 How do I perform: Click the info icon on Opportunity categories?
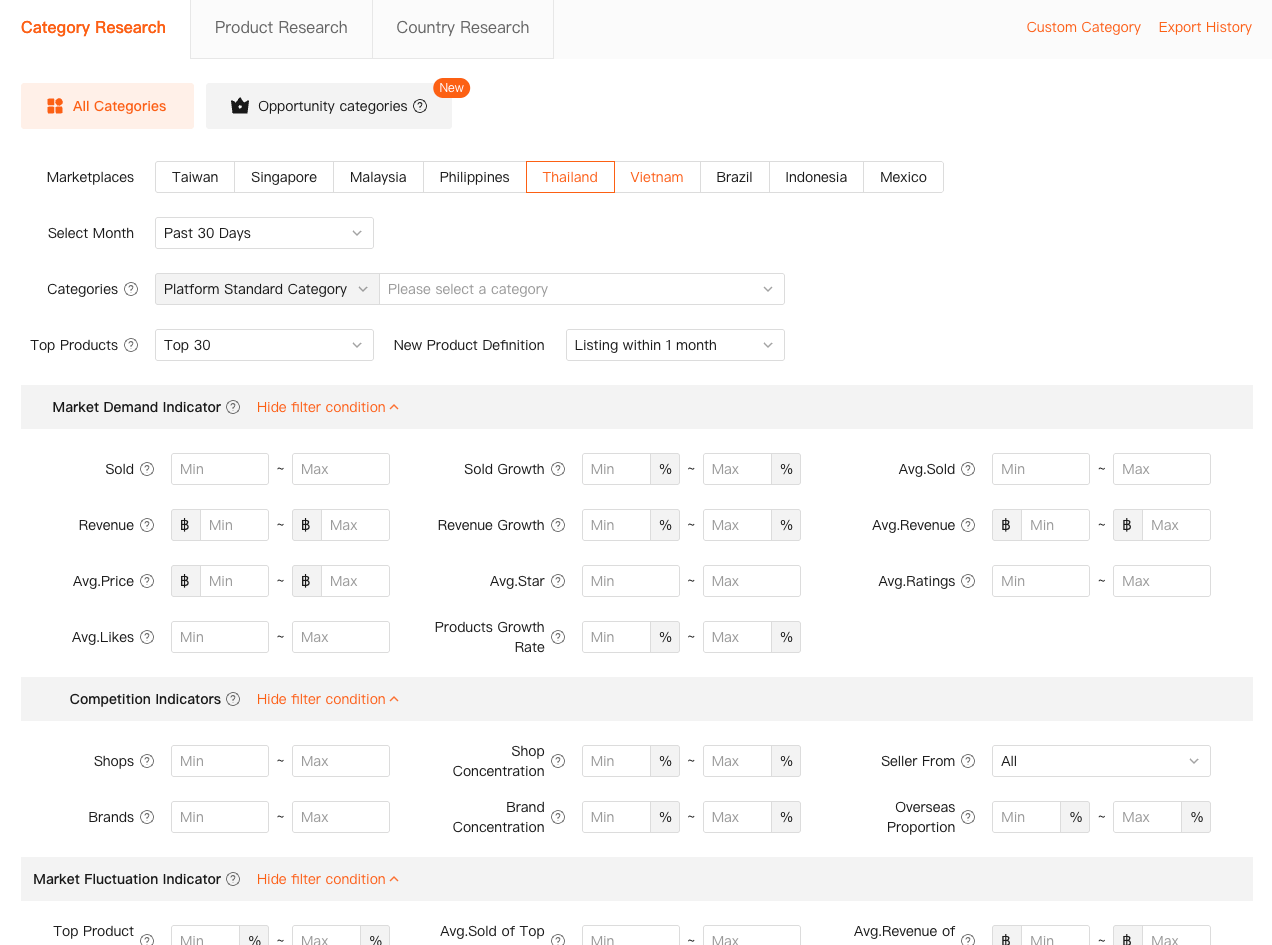pyautogui.click(x=420, y=106)
